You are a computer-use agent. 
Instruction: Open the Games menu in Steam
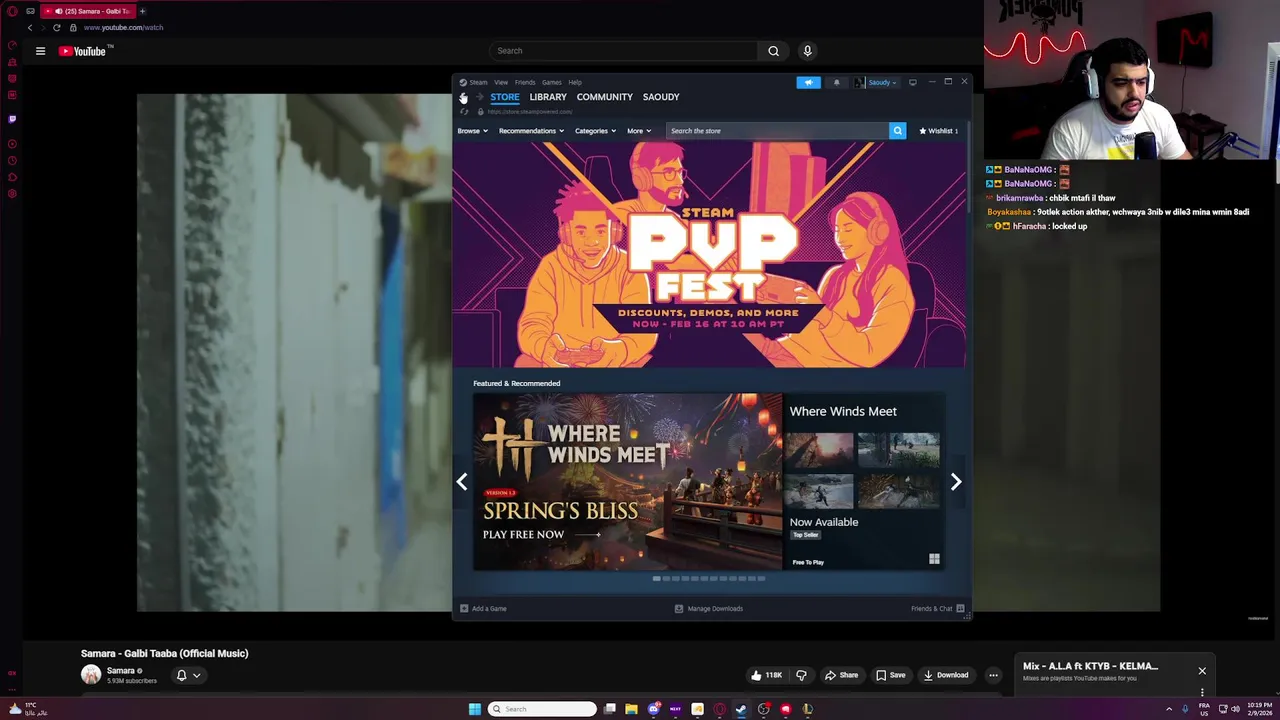pos(552,82)
